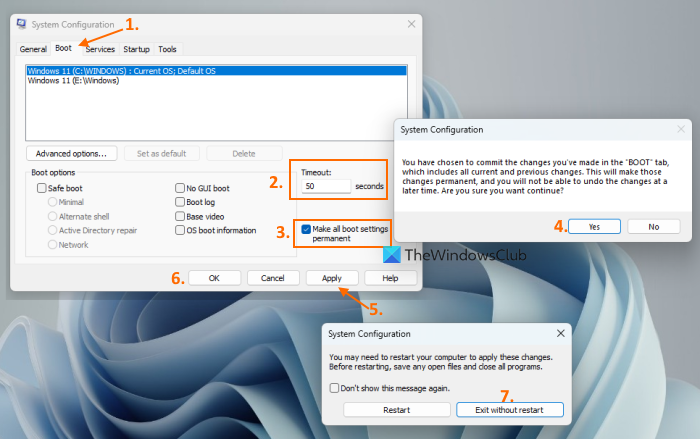
Task: Close the restart prompt dialog
Action: (561, 334)
